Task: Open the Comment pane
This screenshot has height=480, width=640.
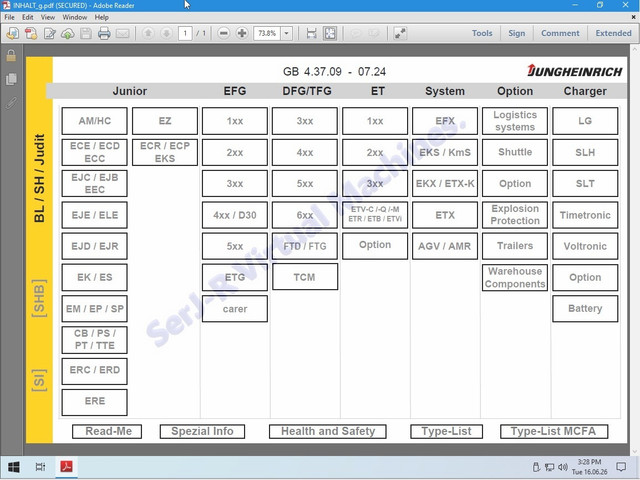Action: click(x=560, y=33)
